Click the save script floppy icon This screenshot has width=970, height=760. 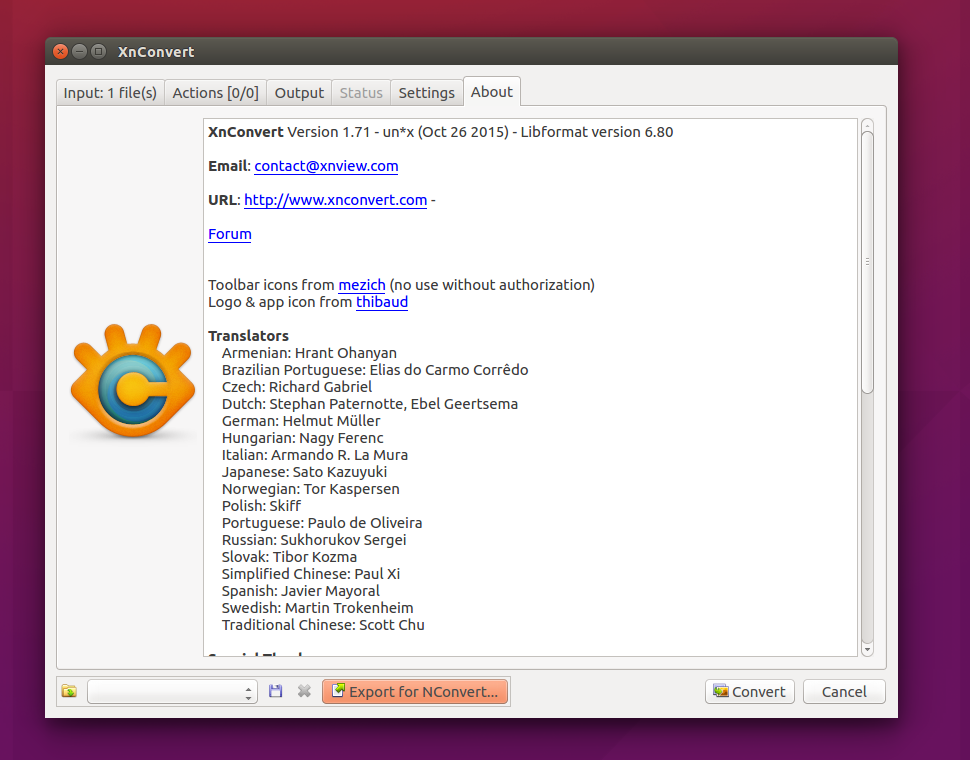pyautogui.click(x=275, y=691)
